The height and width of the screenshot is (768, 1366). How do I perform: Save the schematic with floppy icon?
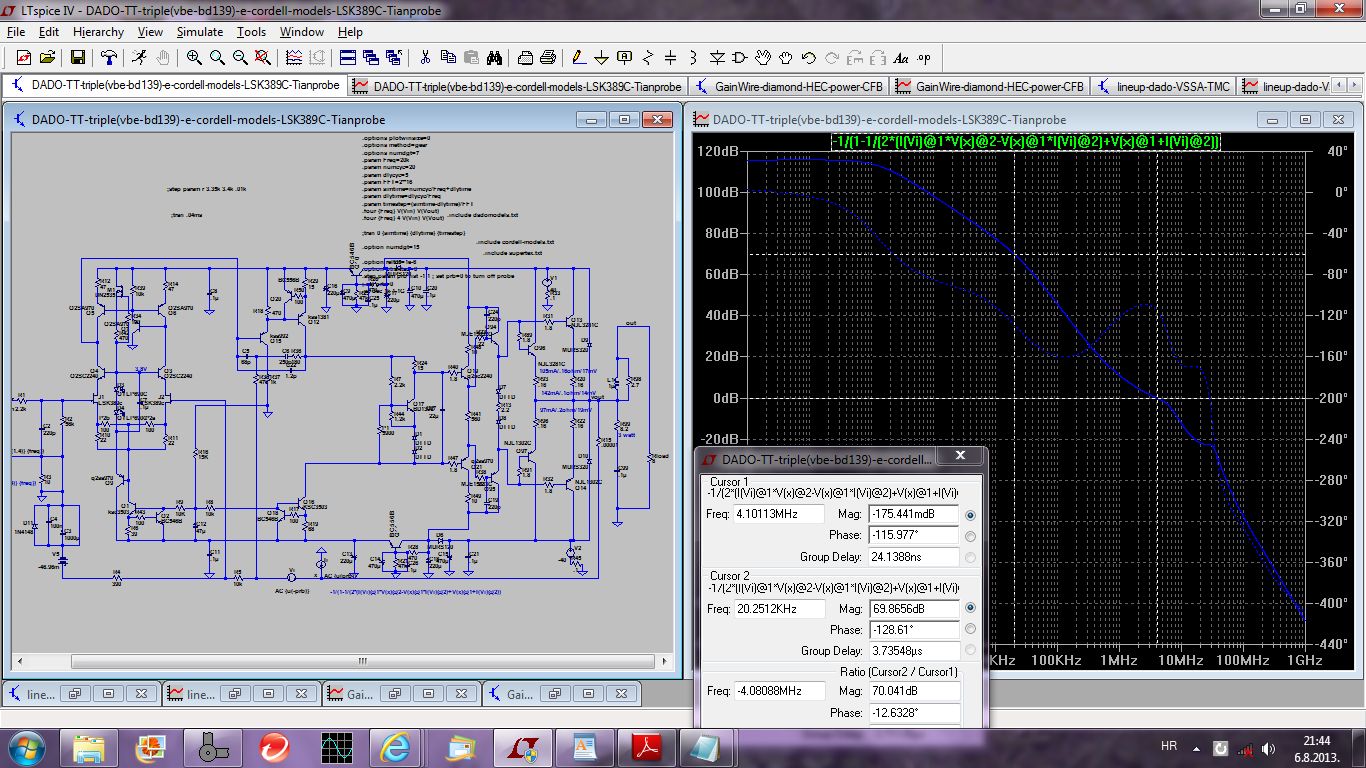click(77, 57)
